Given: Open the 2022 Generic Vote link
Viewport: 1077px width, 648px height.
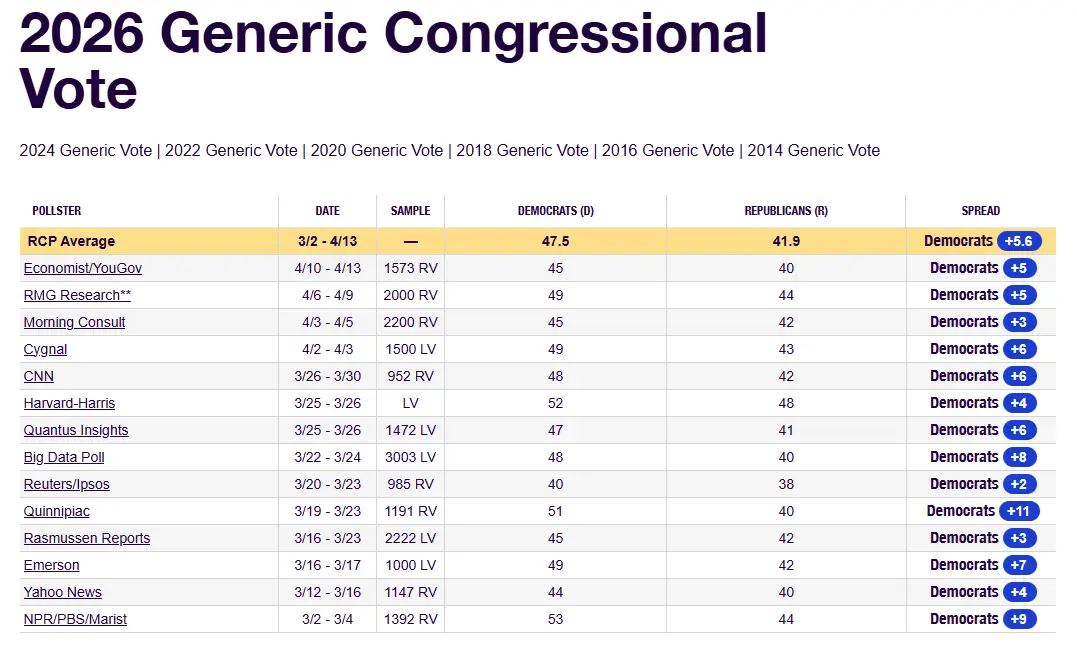Looking at the screenshot, I should (x=231, y=151).
